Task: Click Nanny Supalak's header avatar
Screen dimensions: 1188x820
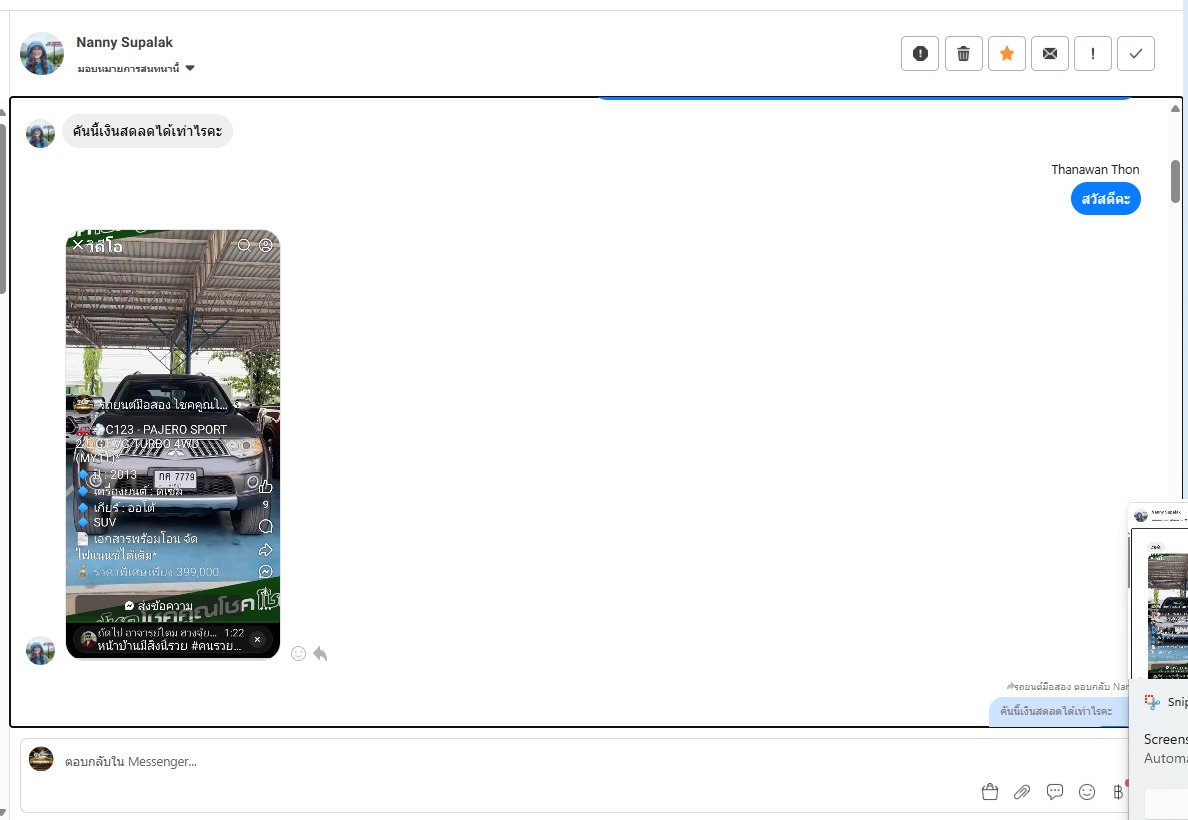Action: (42, 54)
